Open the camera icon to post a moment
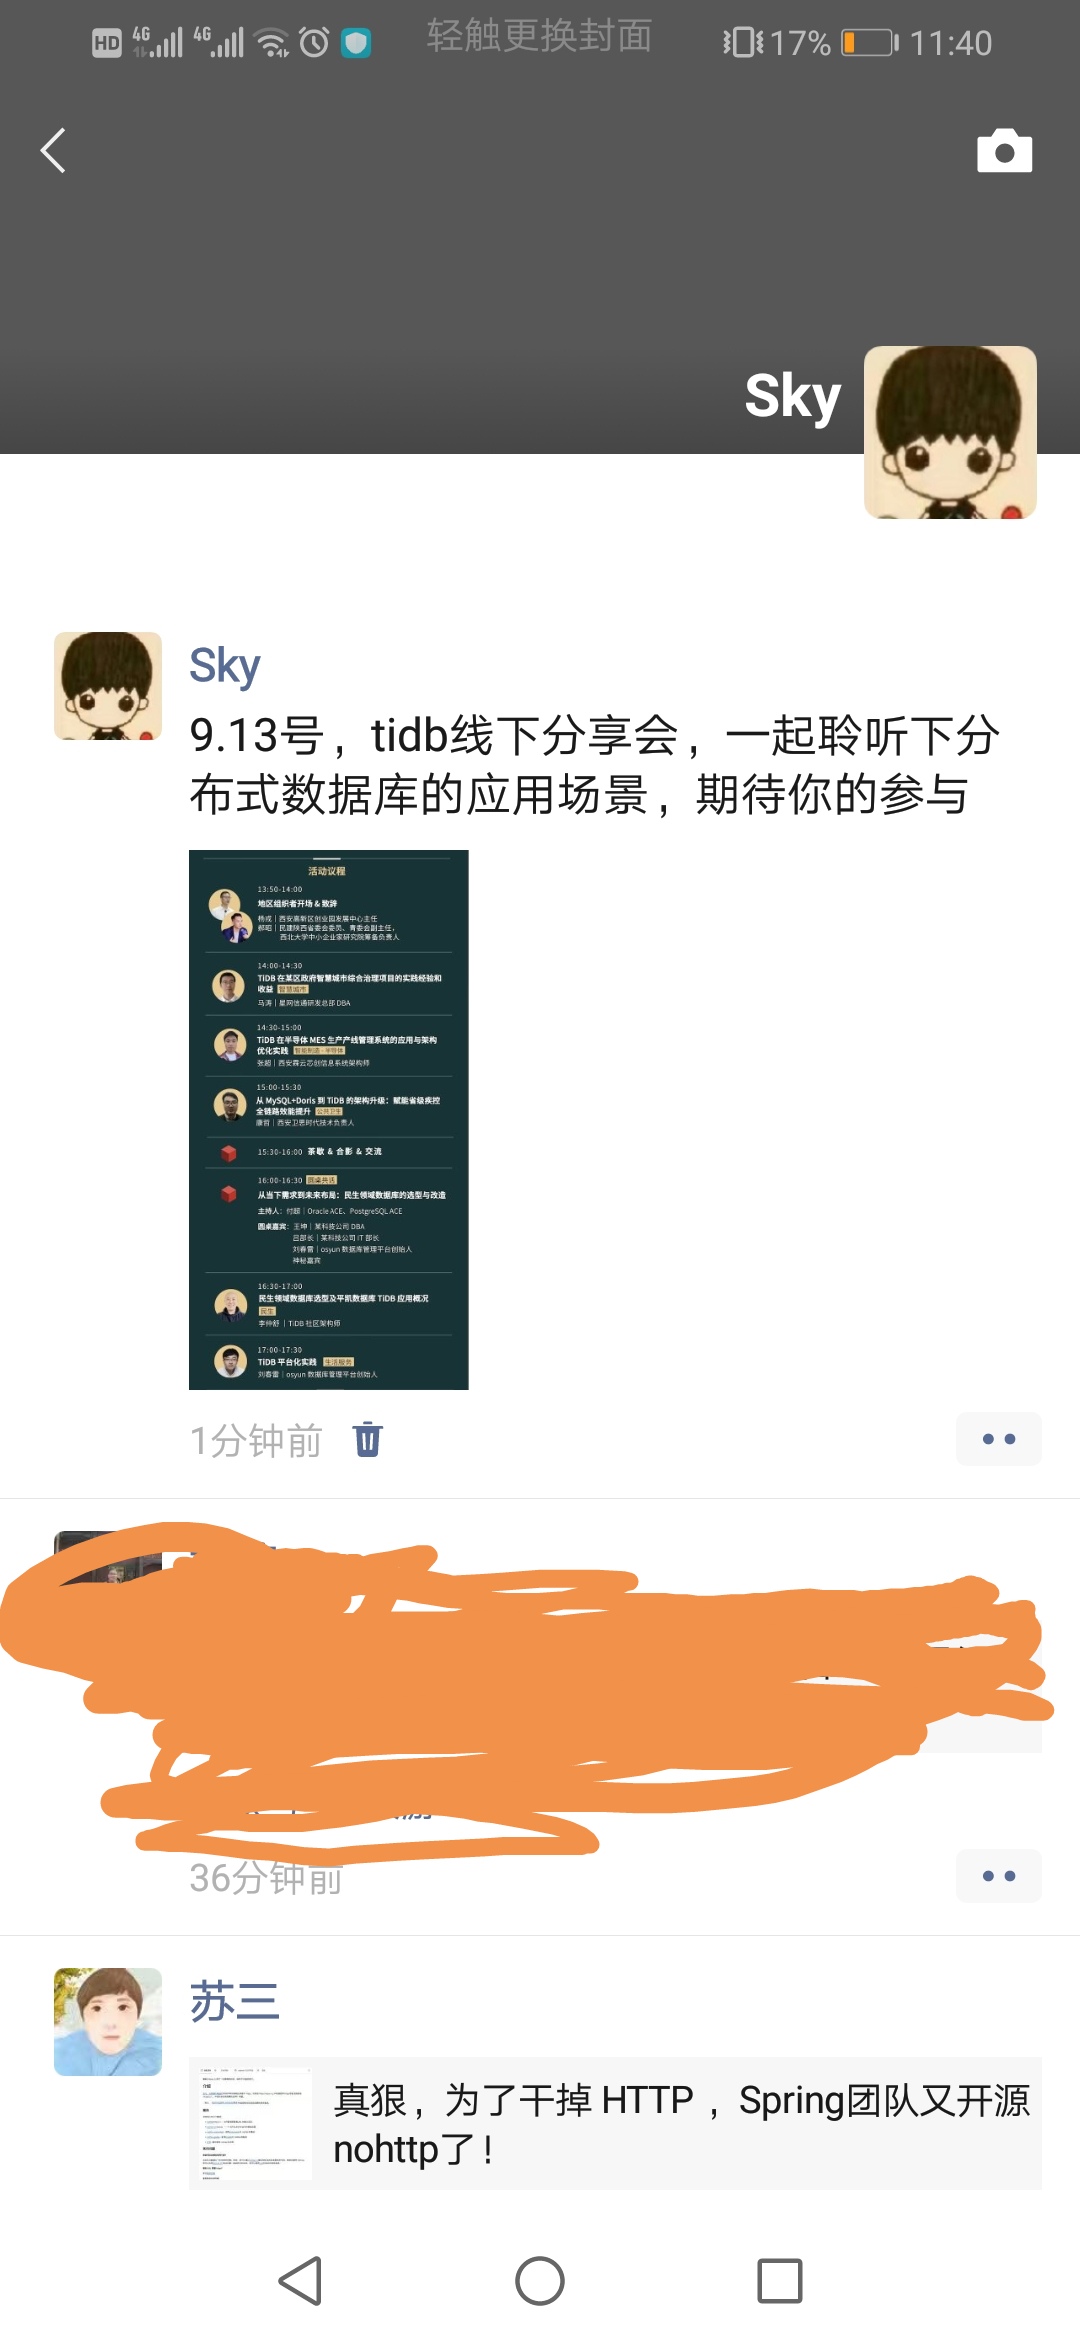 (1004, 151)
